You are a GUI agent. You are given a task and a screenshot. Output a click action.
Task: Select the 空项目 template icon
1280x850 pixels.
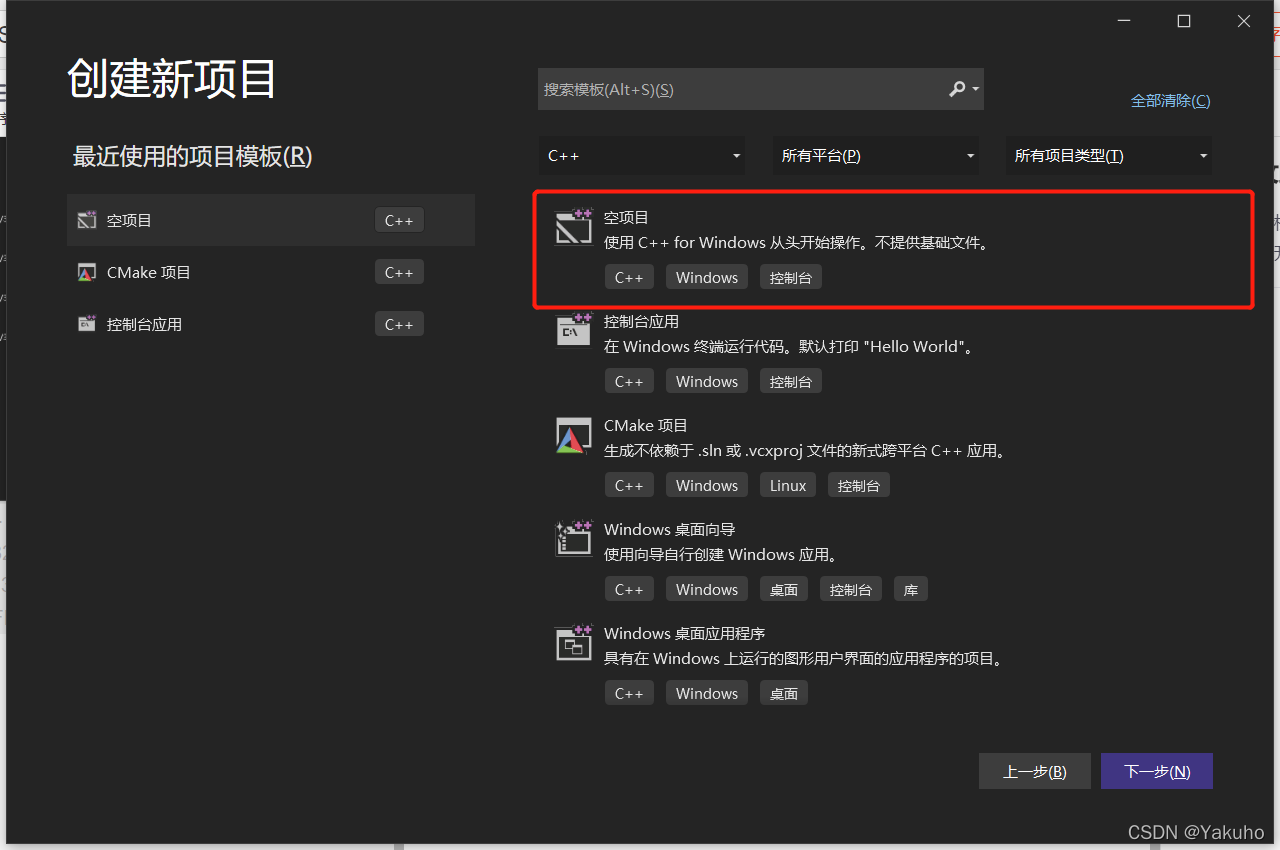(x=573, y=227)
